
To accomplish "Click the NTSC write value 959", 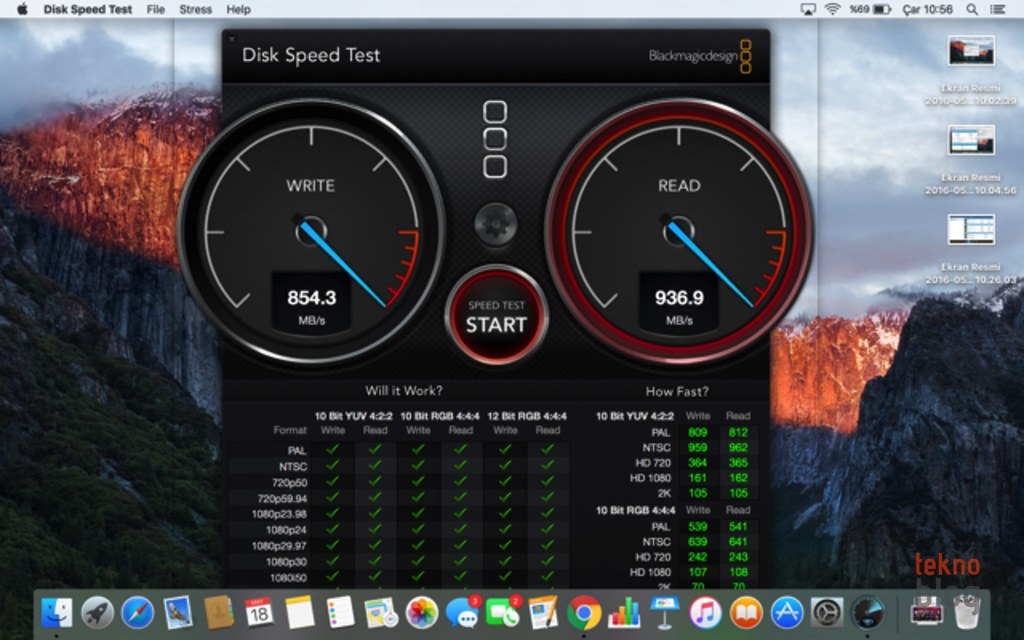I will pyautogui.click(x=697, y=447).
